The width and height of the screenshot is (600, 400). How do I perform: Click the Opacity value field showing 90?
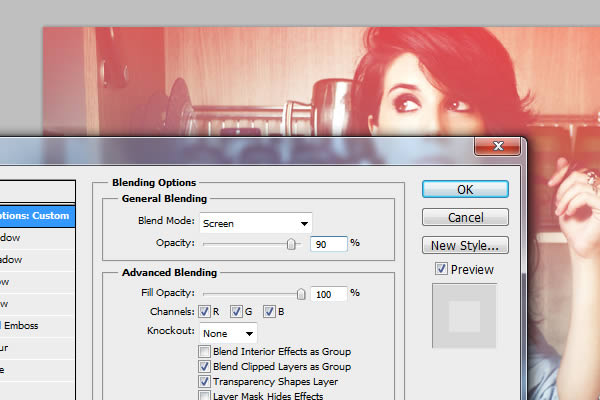point(328,243)
